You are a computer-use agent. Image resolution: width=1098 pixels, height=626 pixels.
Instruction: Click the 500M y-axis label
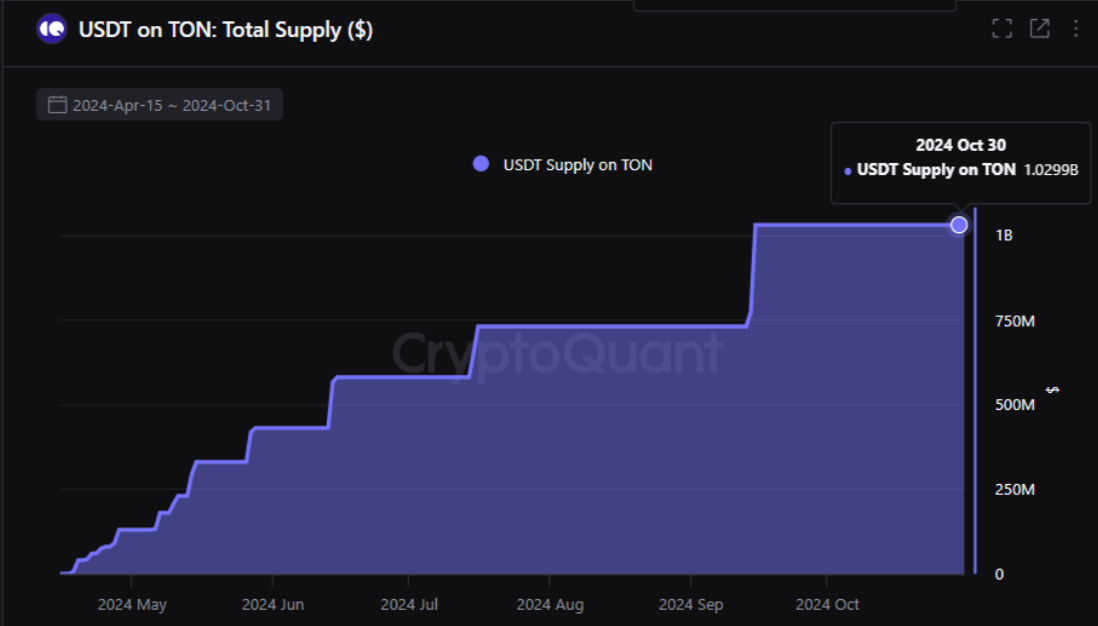point(1015,405)
